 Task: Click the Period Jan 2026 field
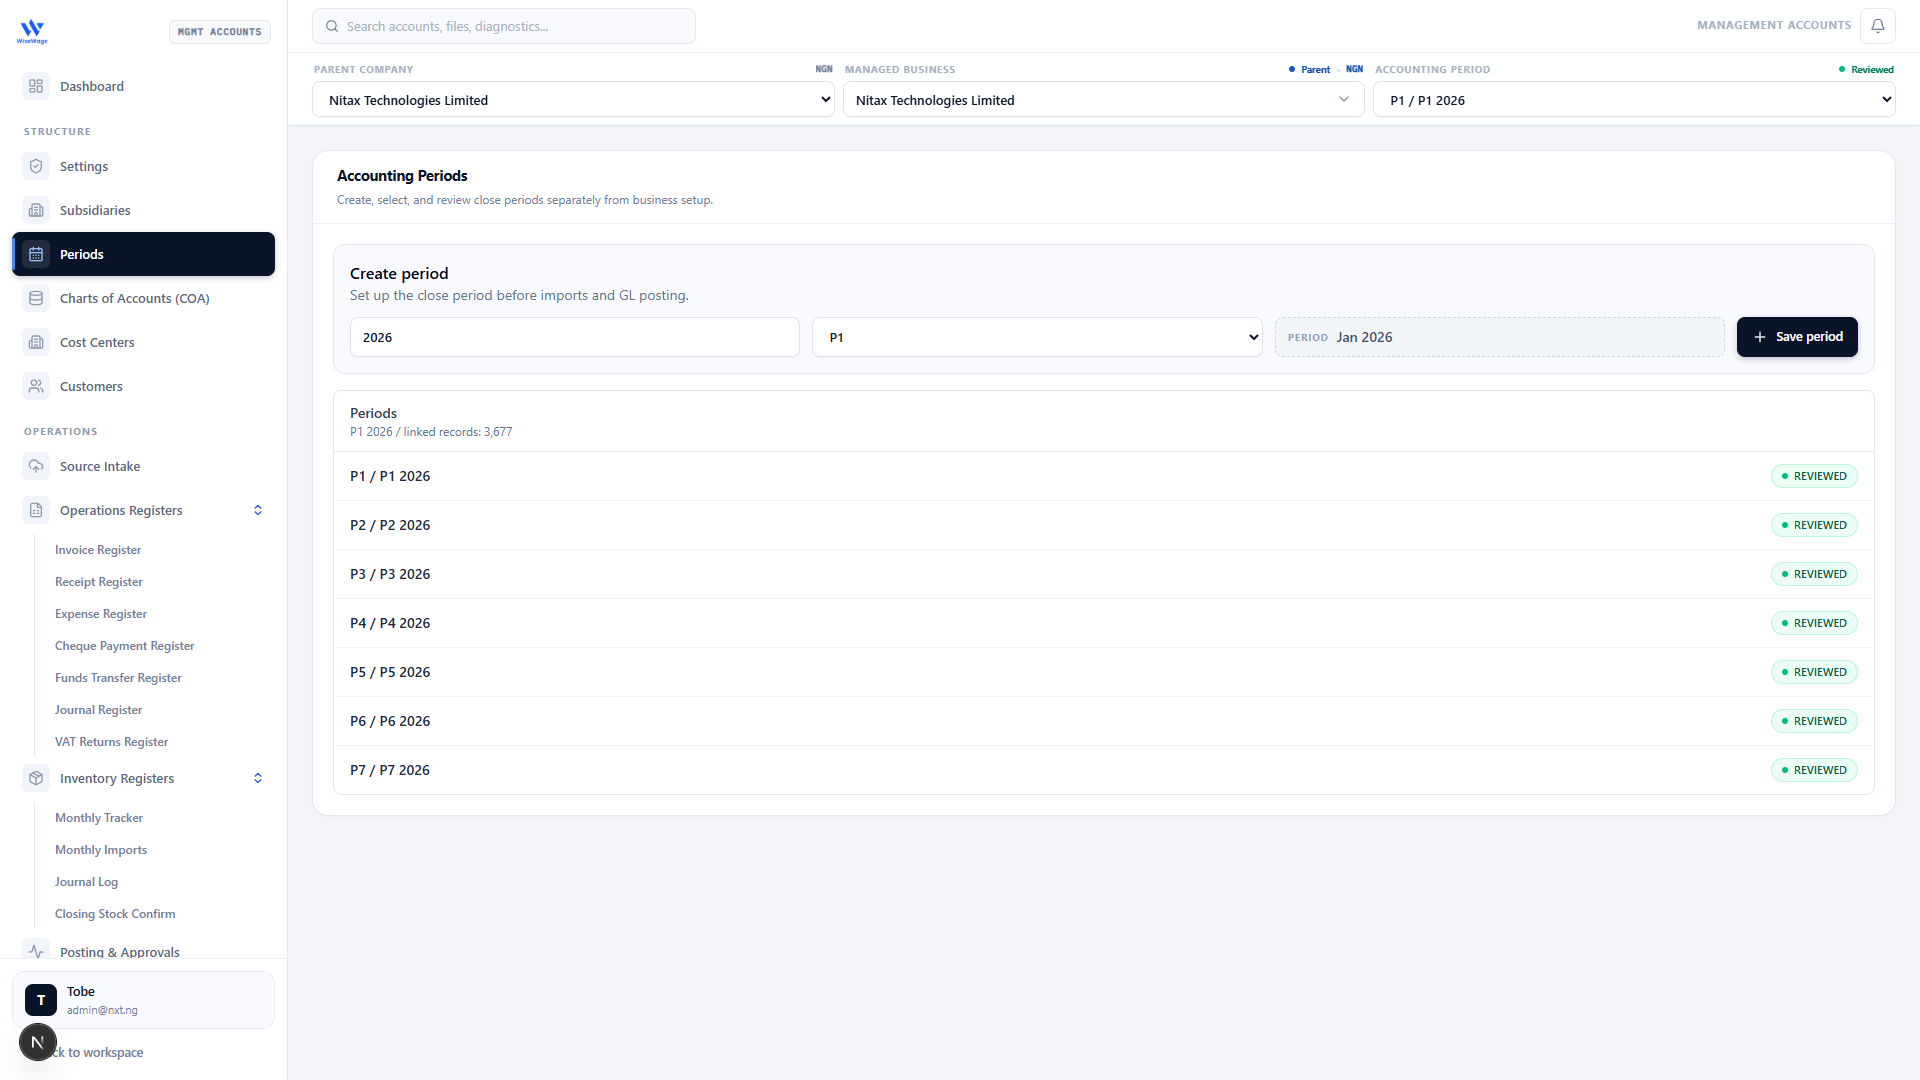click(x=1499, y=337)
